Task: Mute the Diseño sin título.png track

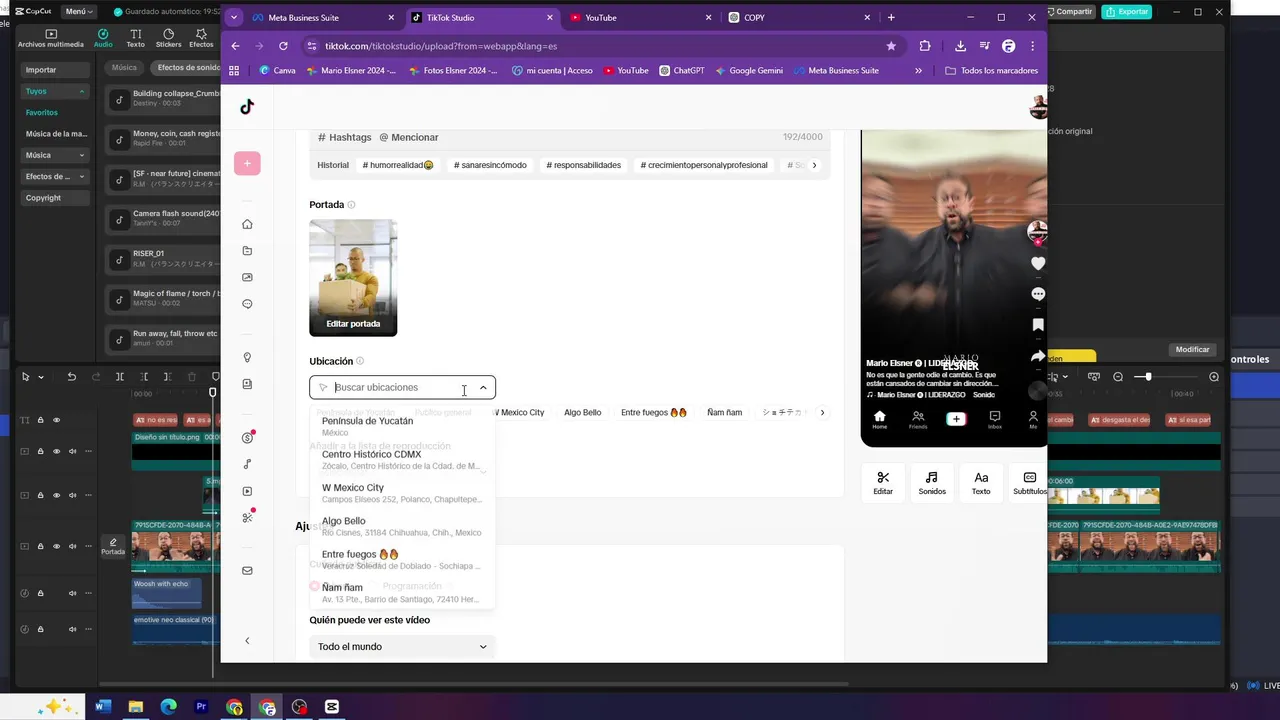Action: [71, 451]
